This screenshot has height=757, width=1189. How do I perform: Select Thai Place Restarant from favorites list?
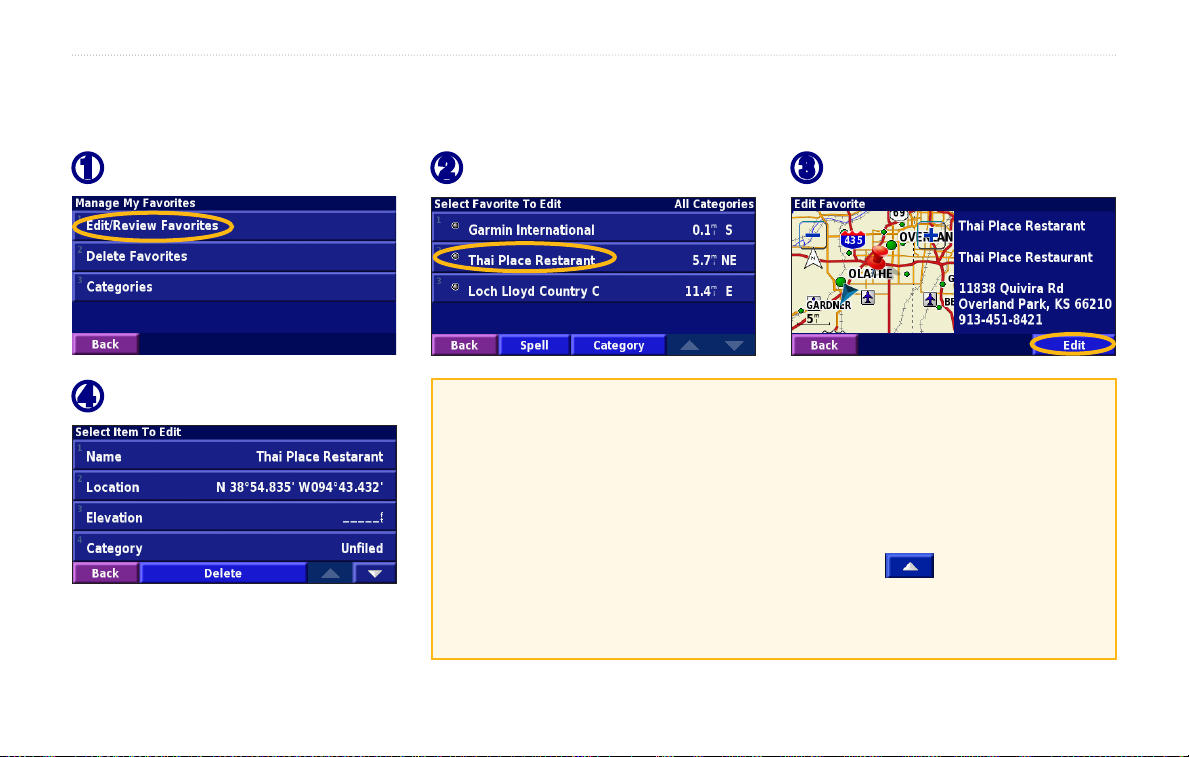tap(593, 259)
